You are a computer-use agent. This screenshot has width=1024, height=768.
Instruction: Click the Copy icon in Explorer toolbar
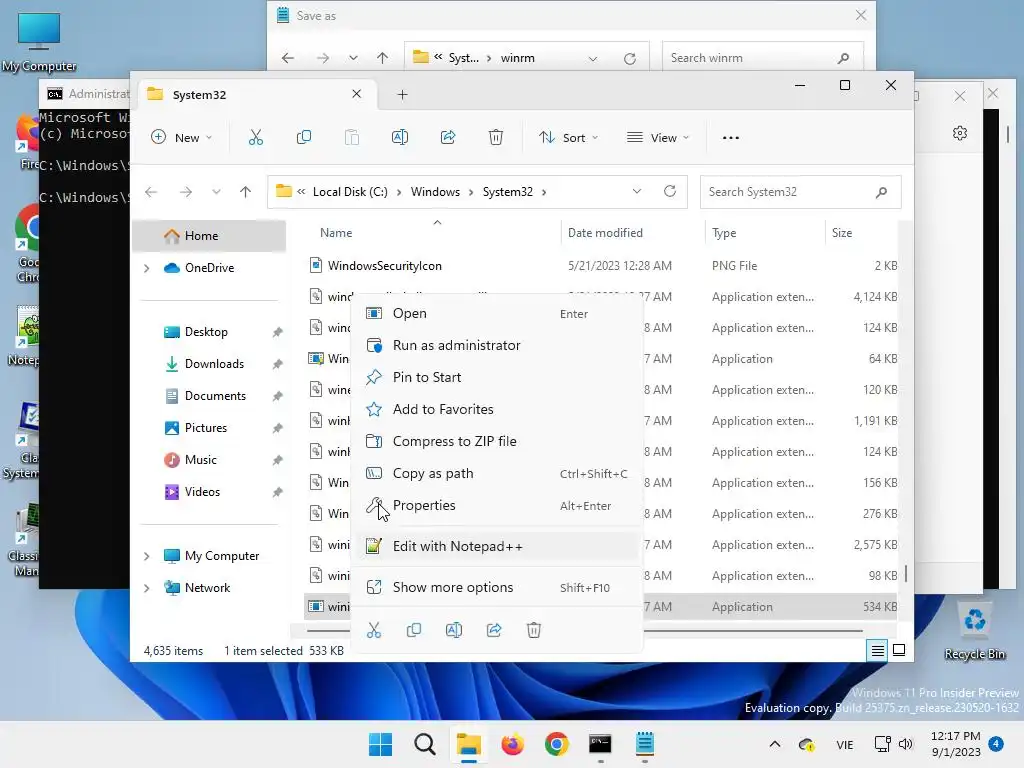pyautogui.click(x=304, y=138)
